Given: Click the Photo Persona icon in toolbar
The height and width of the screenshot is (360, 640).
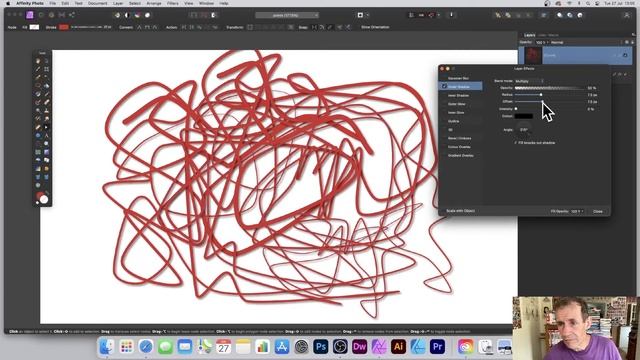Looking at the screenshot, I should (x=30, y=15).
